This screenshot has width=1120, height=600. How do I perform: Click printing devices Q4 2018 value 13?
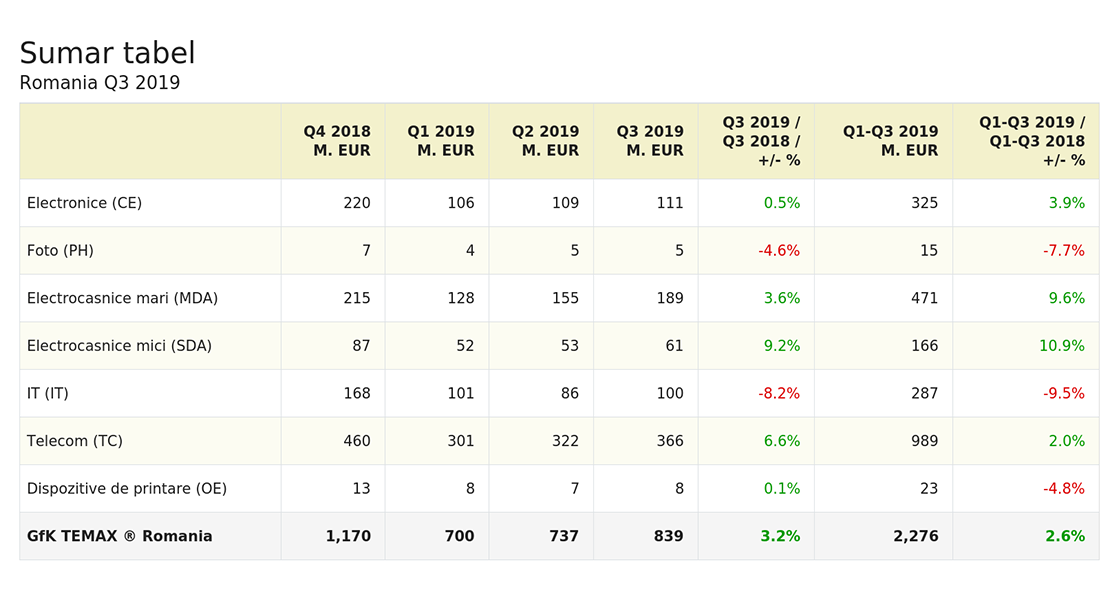pyautogui.click(x=361, y=489)
